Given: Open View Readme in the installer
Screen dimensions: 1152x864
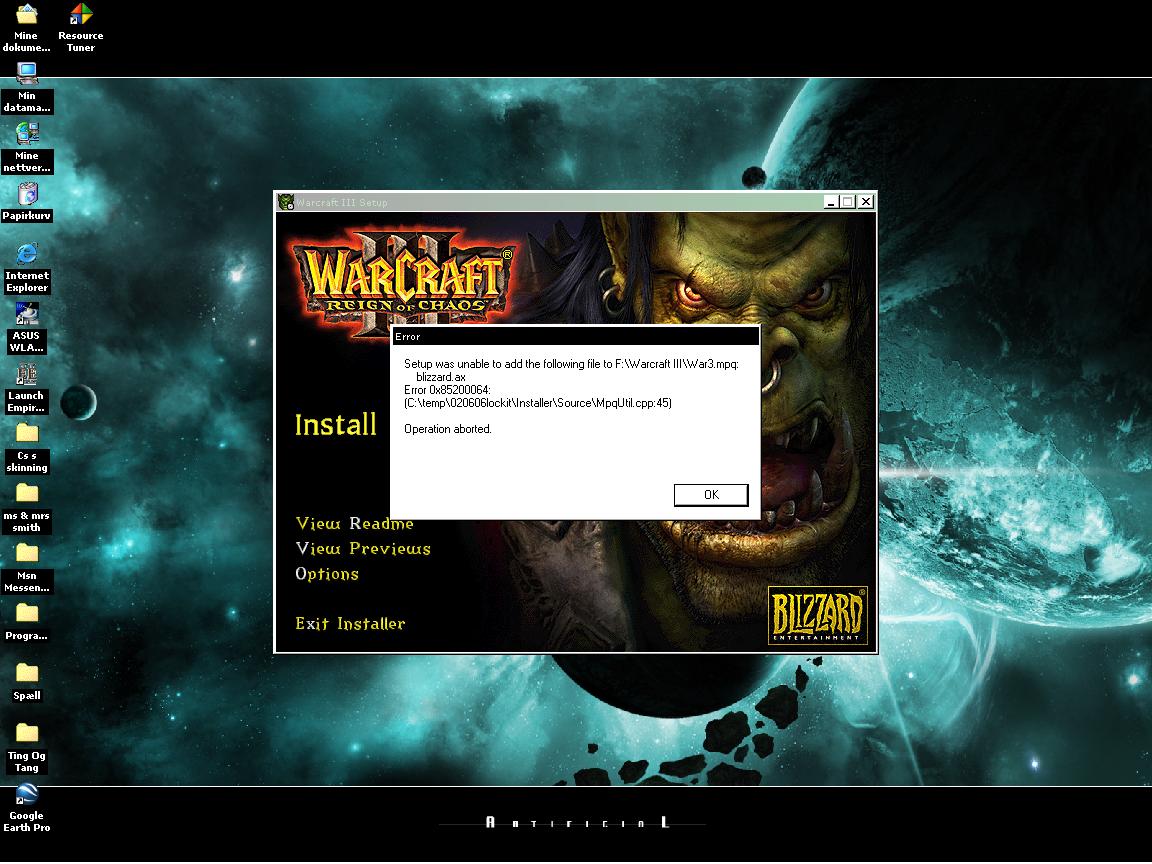Looking at the screenshot, I should pos(354,523).
